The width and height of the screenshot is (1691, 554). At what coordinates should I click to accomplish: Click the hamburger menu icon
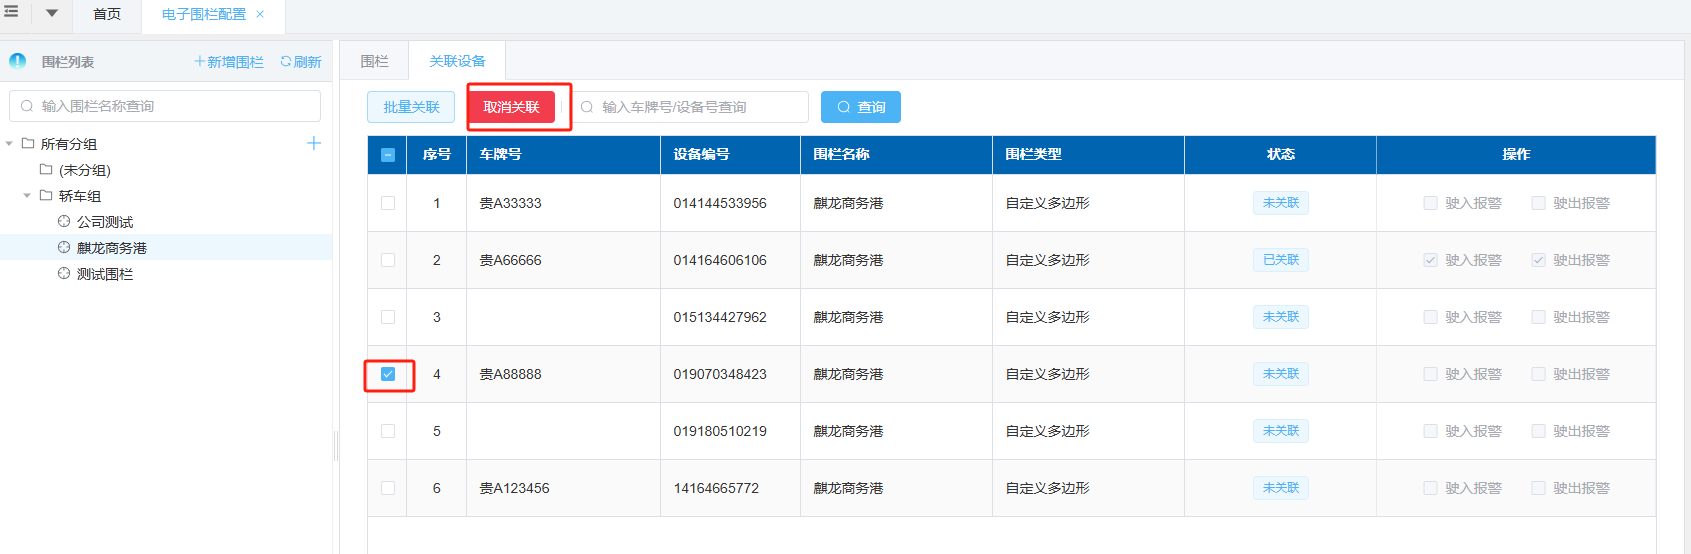click(11, 13)
